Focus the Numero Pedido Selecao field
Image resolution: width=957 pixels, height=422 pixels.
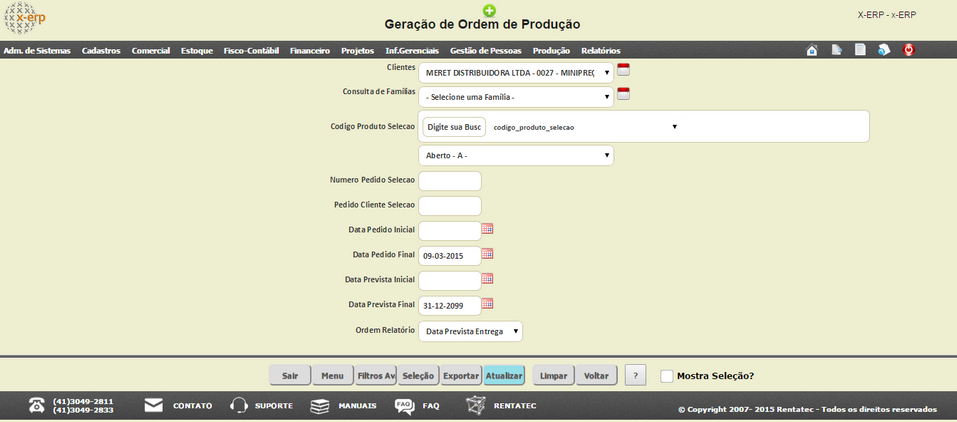click(x=450, y=181)
